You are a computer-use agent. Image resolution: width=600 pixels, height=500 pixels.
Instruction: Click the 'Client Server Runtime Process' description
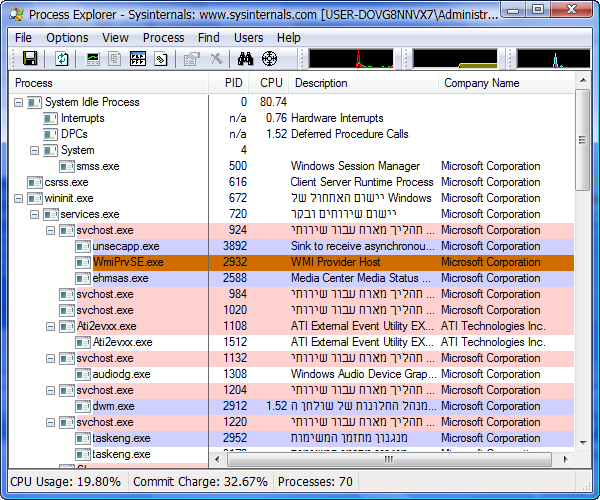click(362, 182)
